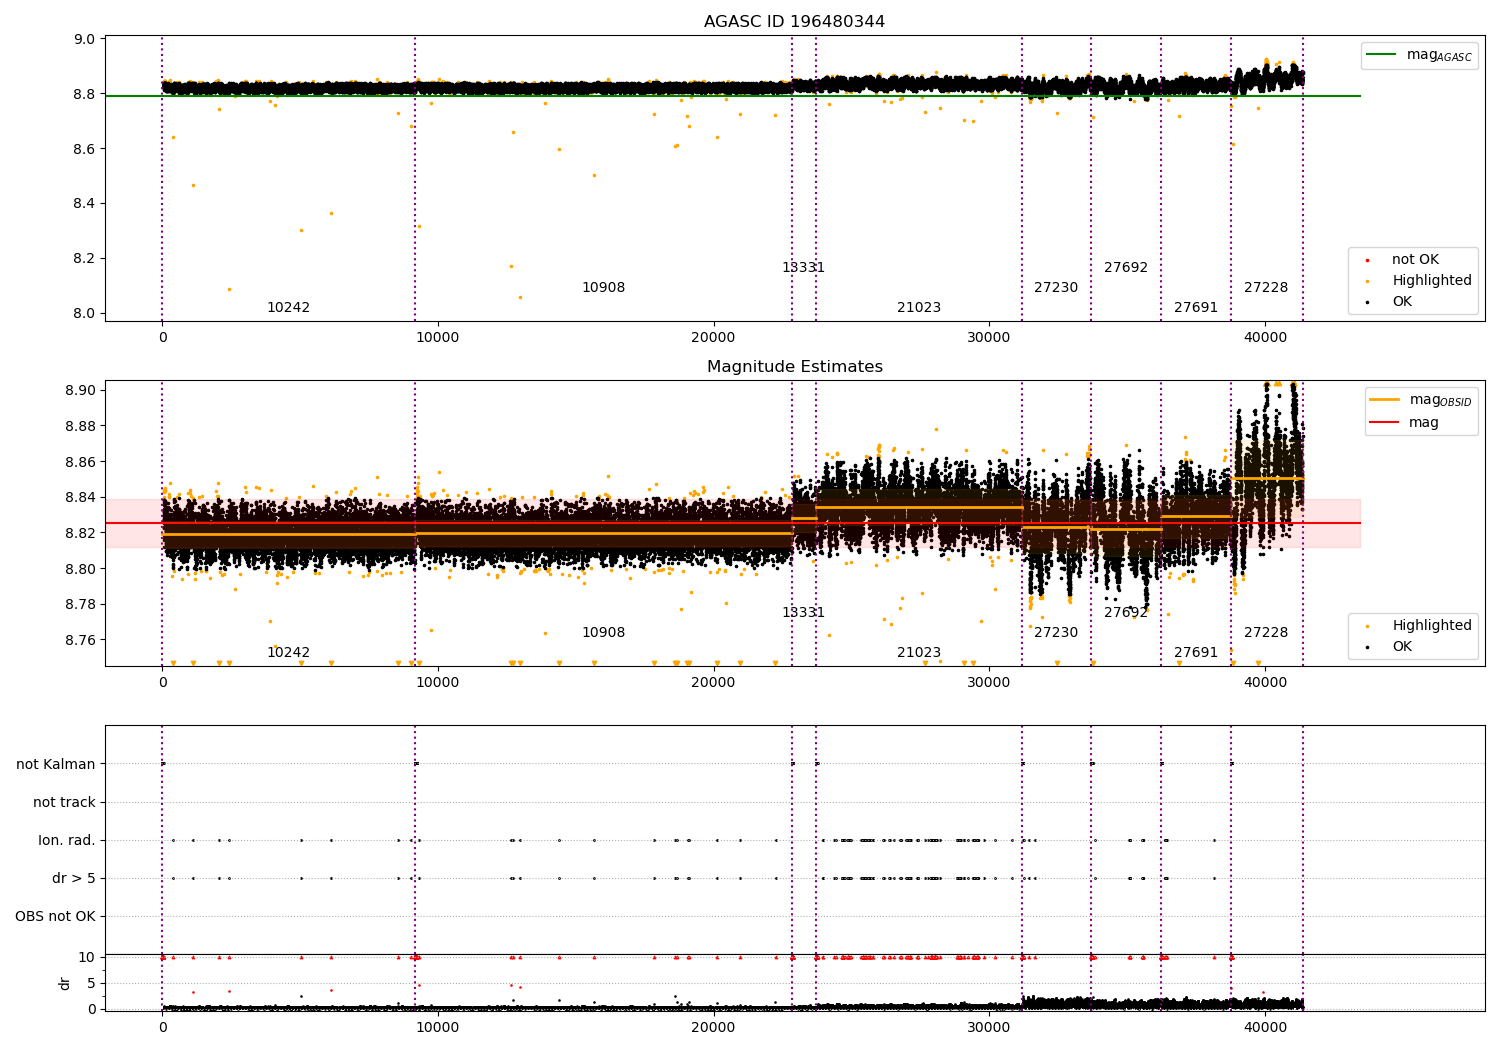Click obsid label 27692 in the top plot
Viewport: 1500px width, 1050px height.
(1126, 268)
